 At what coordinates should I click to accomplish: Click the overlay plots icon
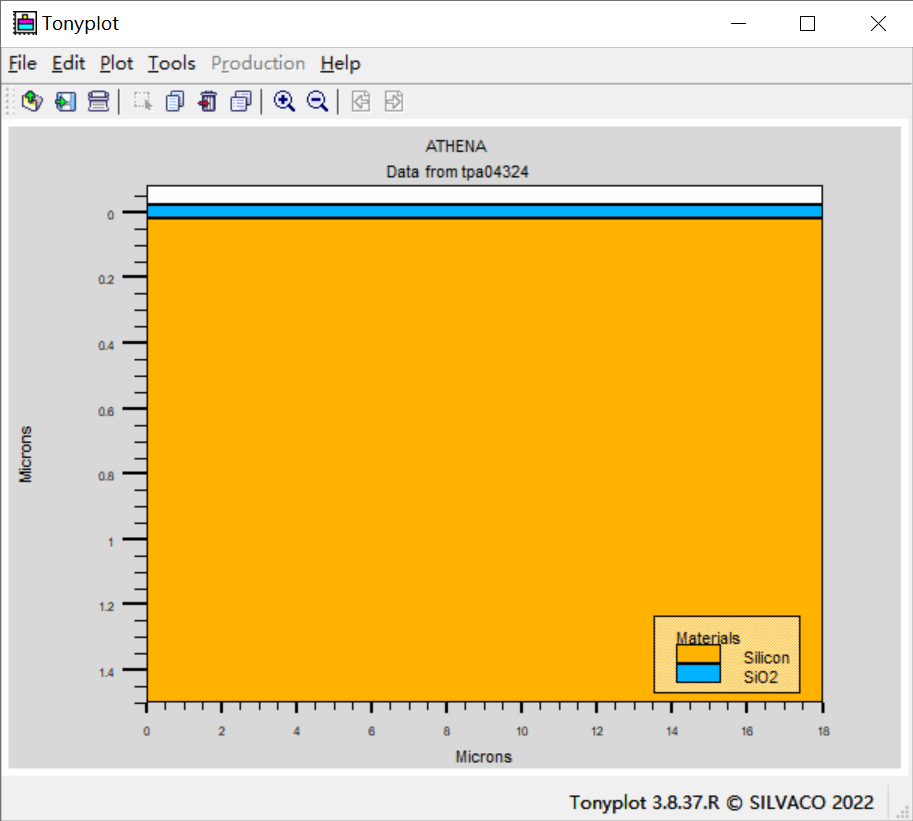[240, 101]
